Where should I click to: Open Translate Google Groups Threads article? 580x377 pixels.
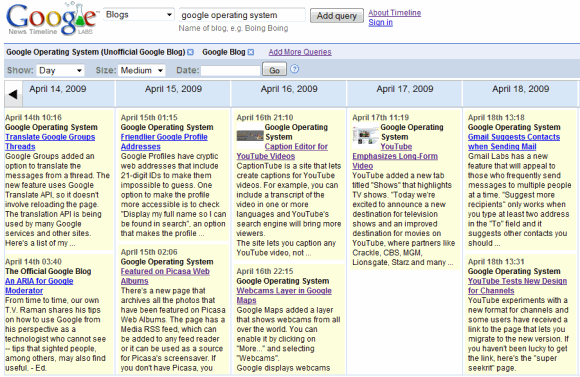50,142
